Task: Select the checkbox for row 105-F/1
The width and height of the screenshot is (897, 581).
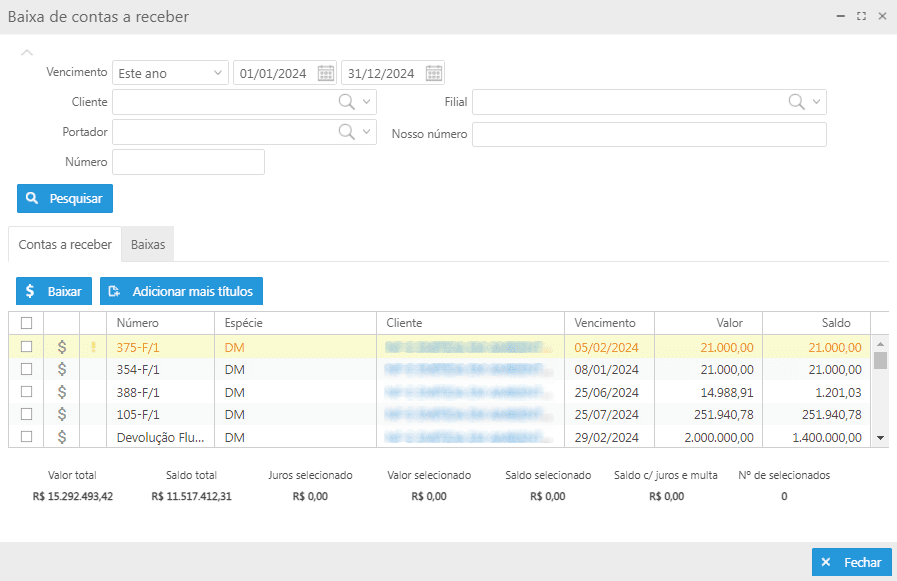Action: point(26,414)
